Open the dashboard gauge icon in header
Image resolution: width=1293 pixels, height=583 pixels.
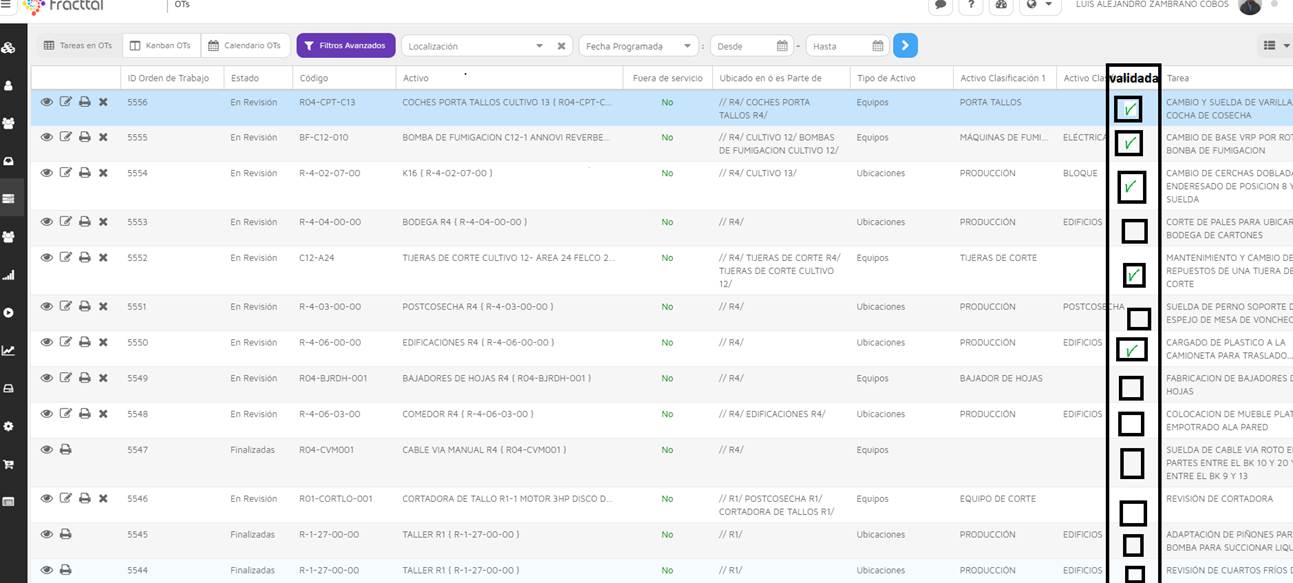click(x=1001, y=6)
